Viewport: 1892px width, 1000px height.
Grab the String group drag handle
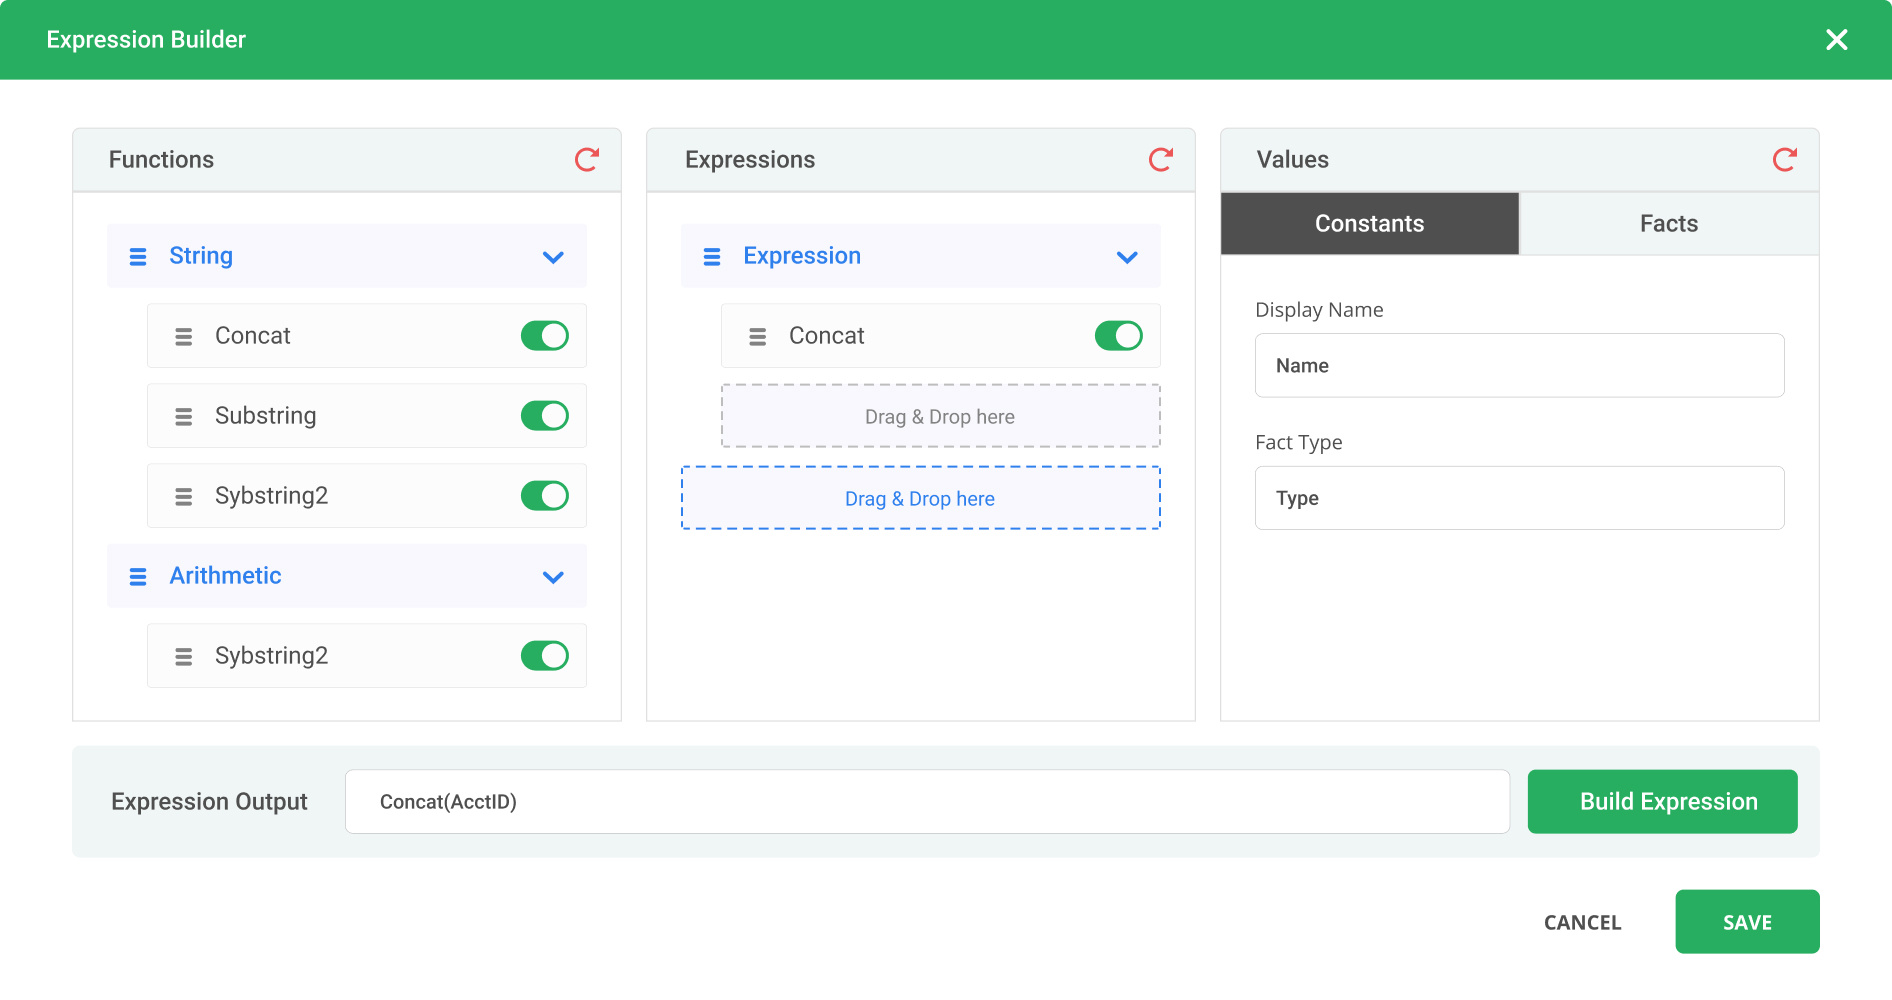click(138, 257)
